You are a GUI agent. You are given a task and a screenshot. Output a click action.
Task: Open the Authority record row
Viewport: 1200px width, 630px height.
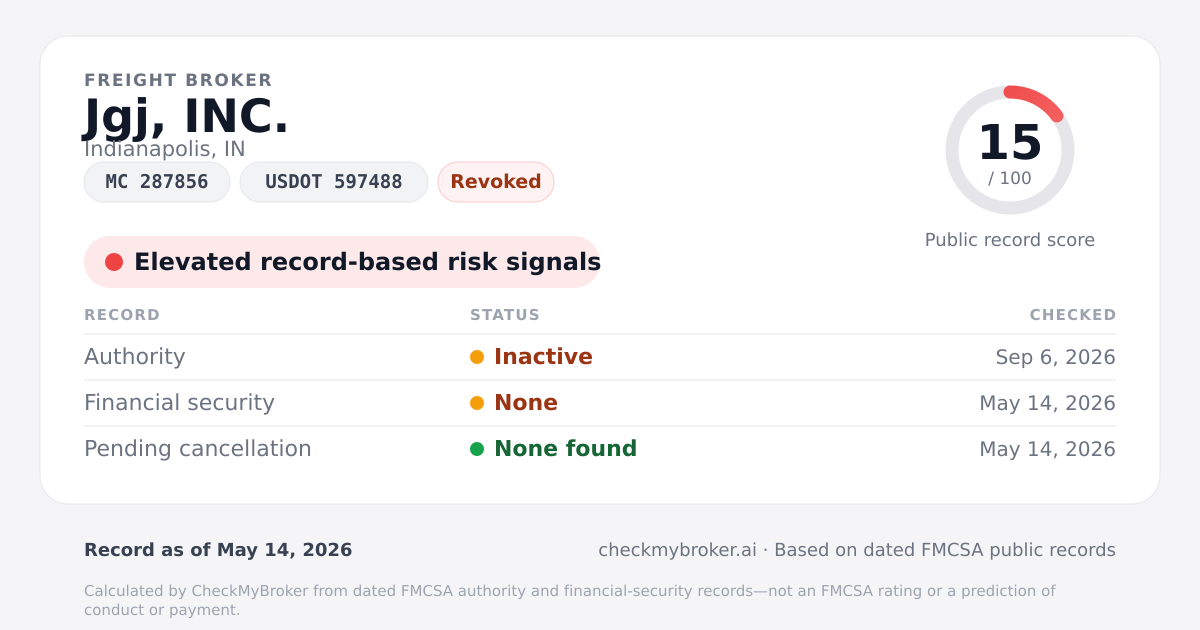(x=600, y=357)
